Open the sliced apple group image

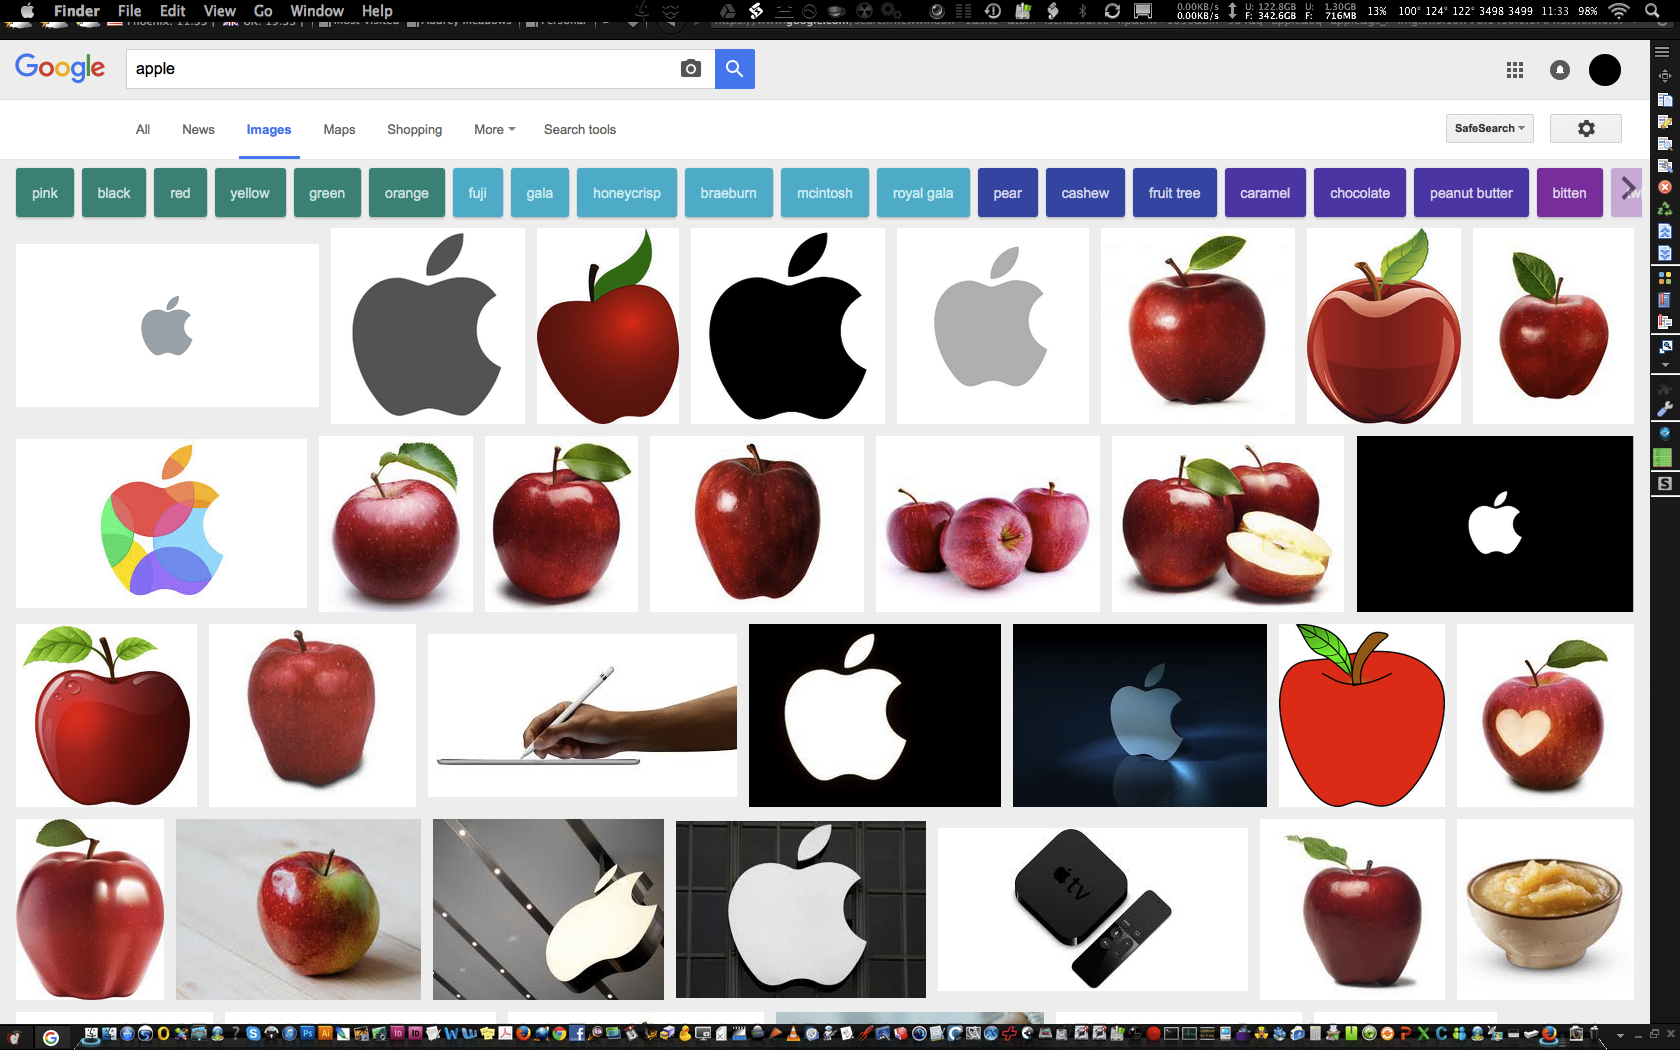click(x=1228, y=523)
